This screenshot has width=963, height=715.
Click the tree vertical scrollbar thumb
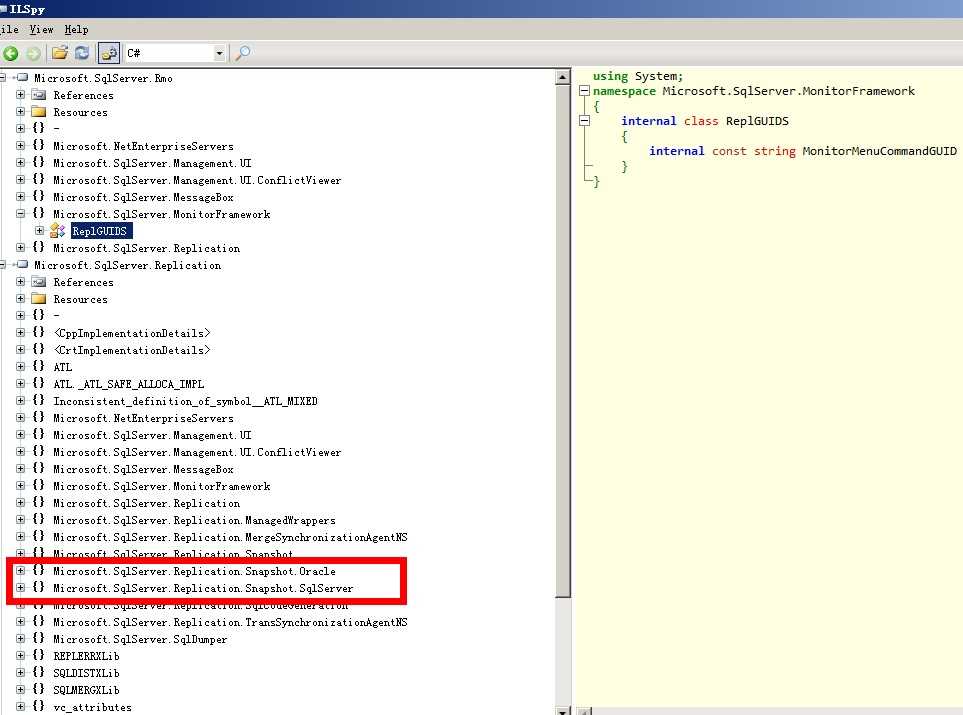pos(563,341)
